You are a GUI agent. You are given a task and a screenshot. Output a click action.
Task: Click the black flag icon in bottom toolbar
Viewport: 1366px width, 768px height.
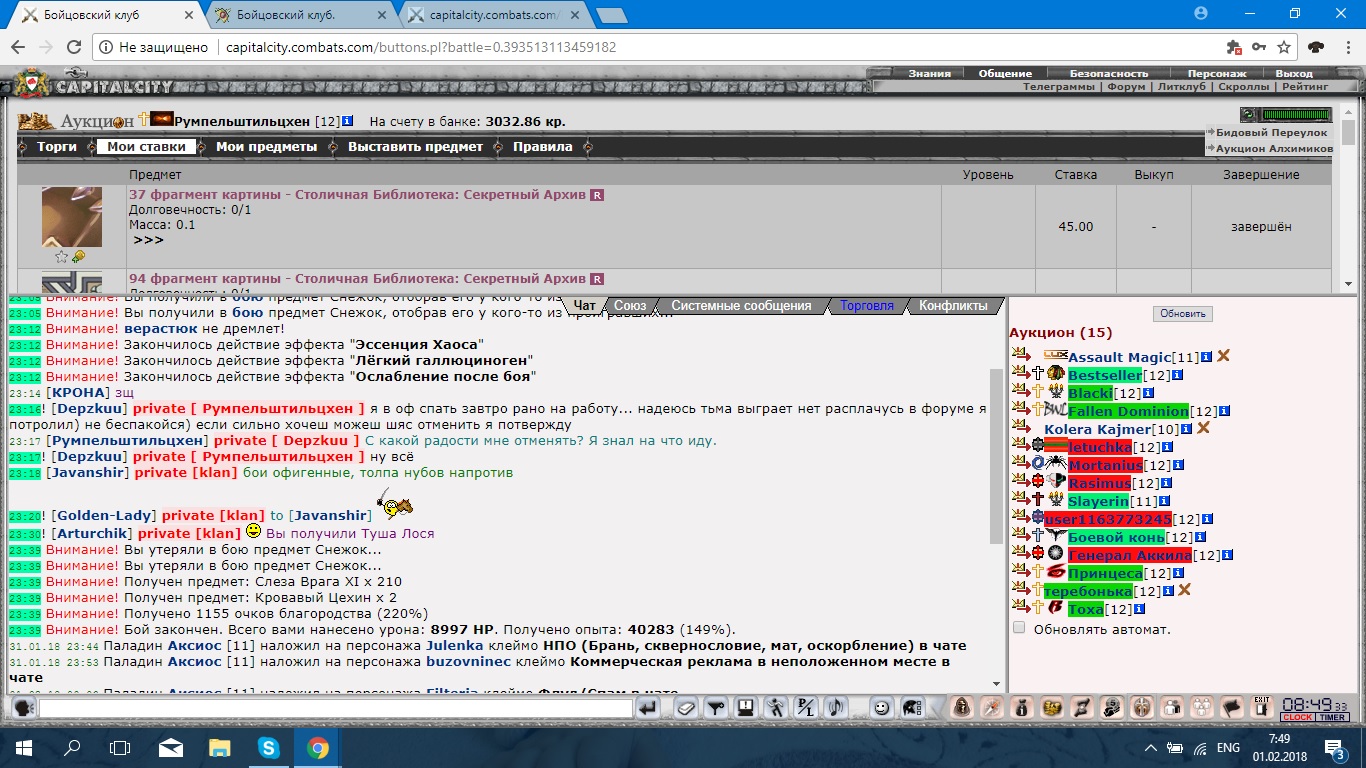click(1232, 707)
